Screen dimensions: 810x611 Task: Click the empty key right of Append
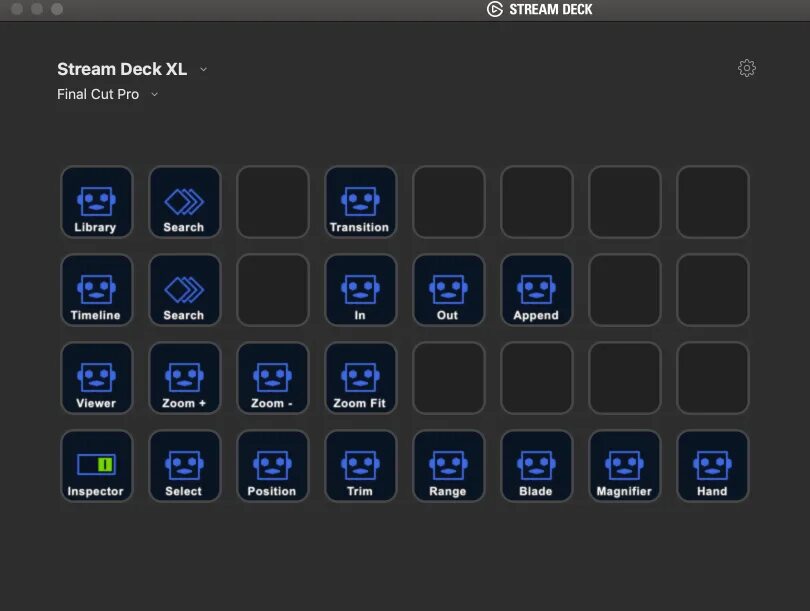625,290
